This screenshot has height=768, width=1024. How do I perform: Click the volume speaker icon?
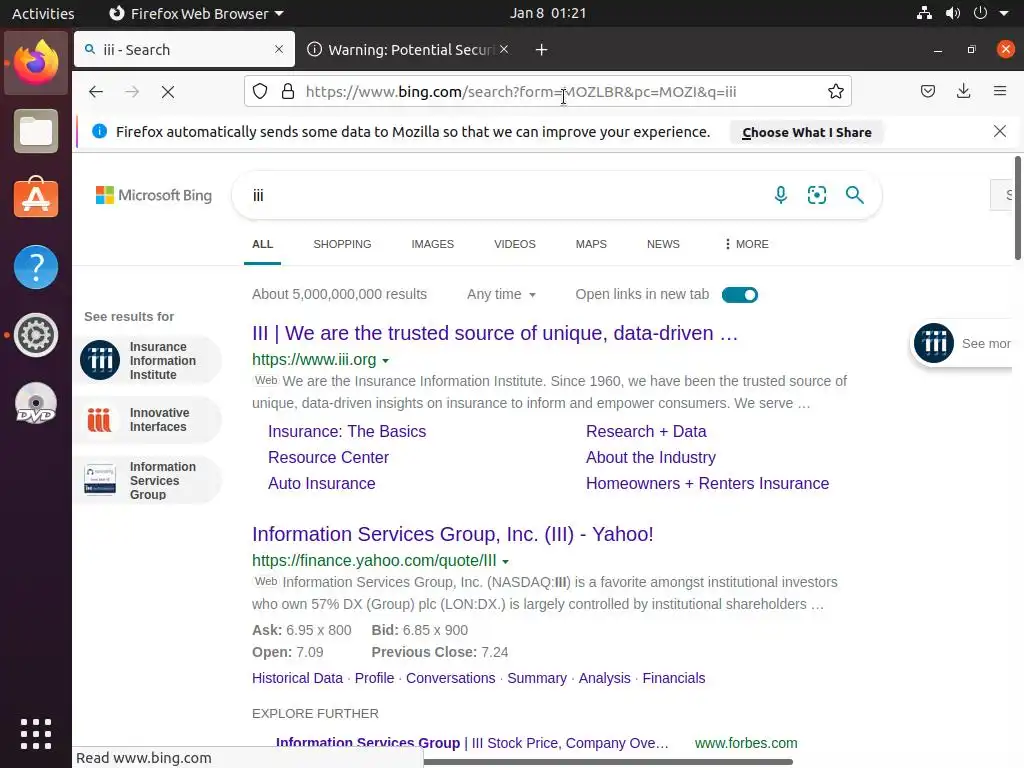click(x=953, y=13)
